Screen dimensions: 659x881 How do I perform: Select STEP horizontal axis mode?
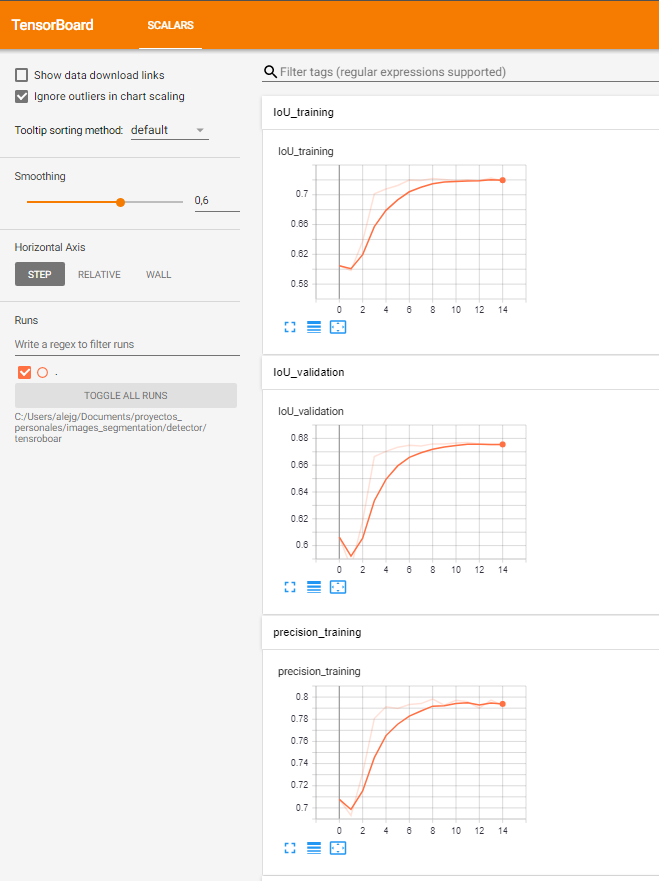coord(40,275)
